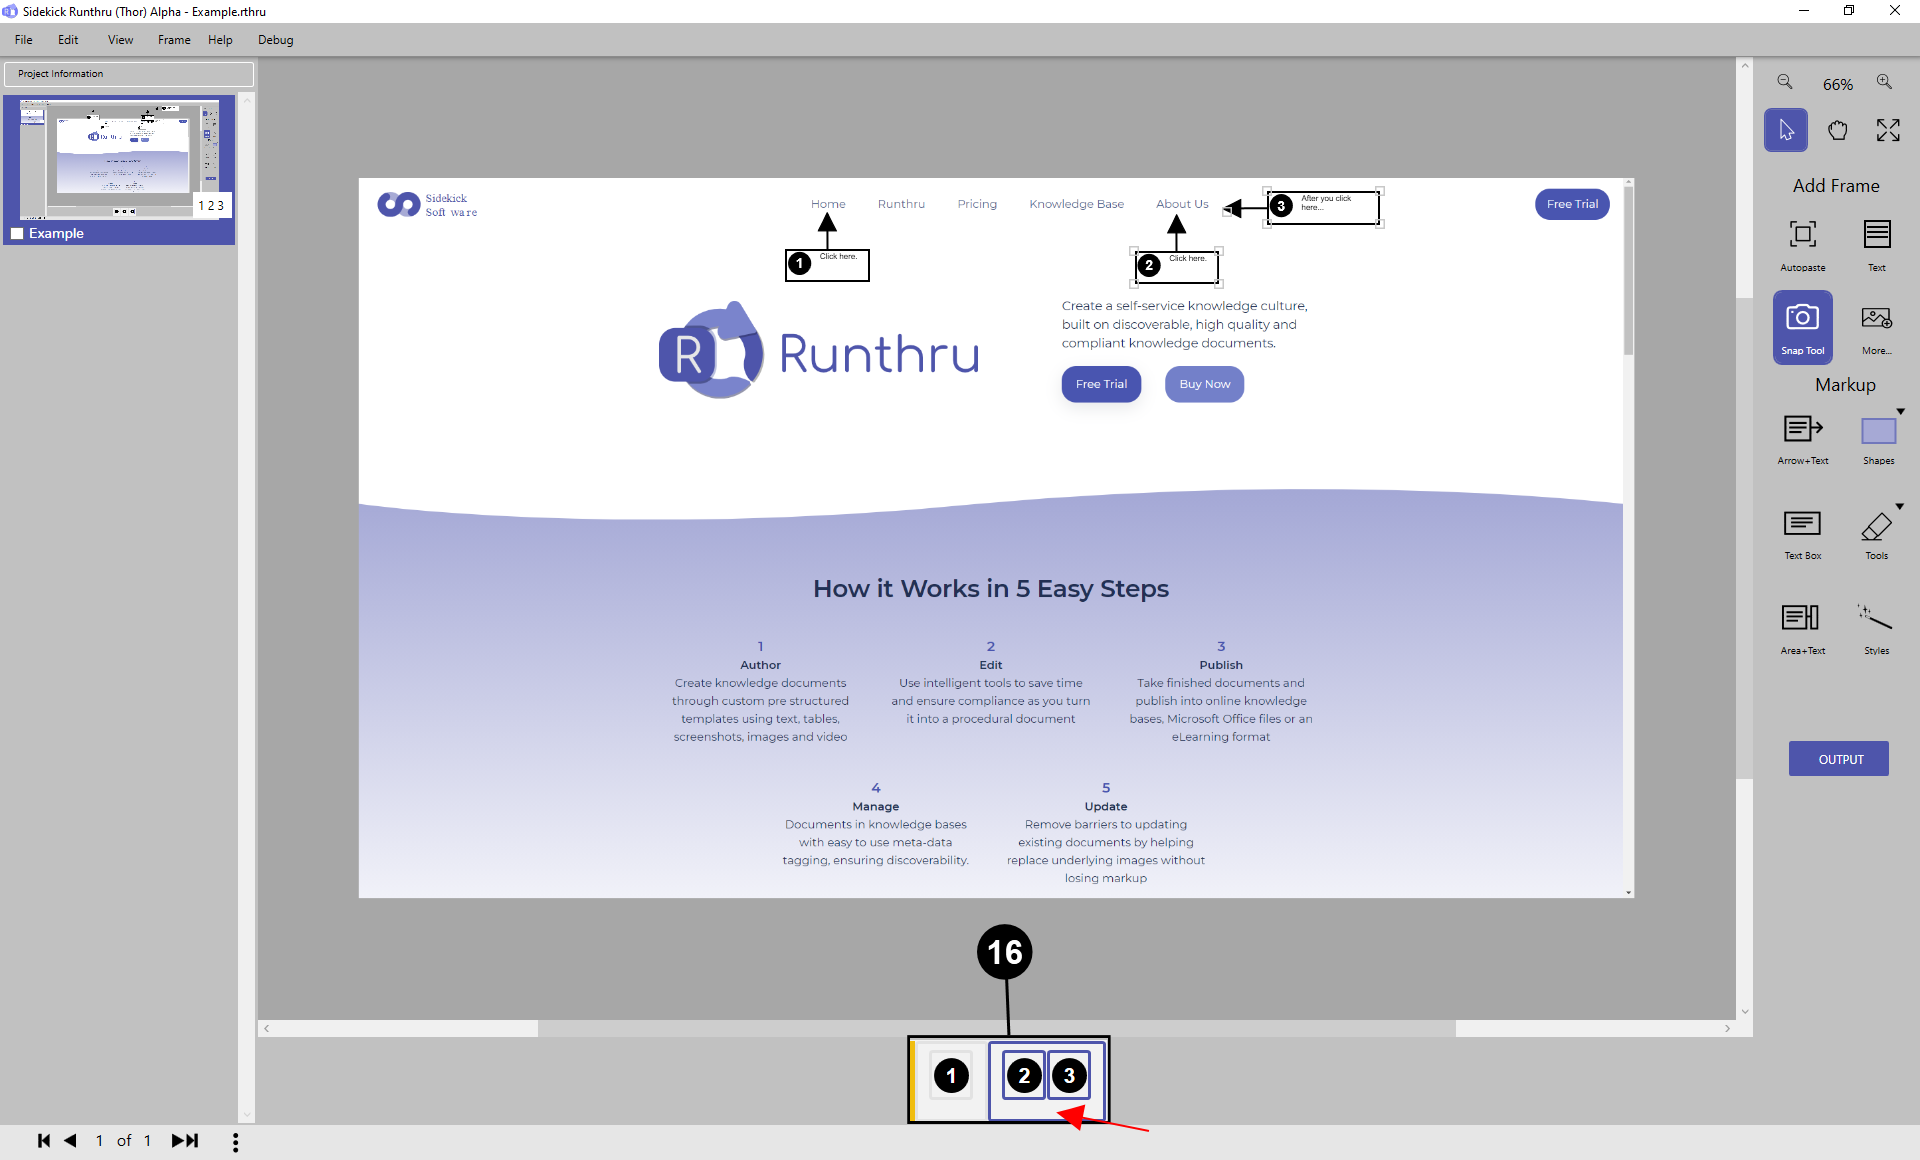Expand the Tools dropdown arrow
Image resolution: width=1920 pixels, height=1160 pixels.
(x=1900, y=506)
